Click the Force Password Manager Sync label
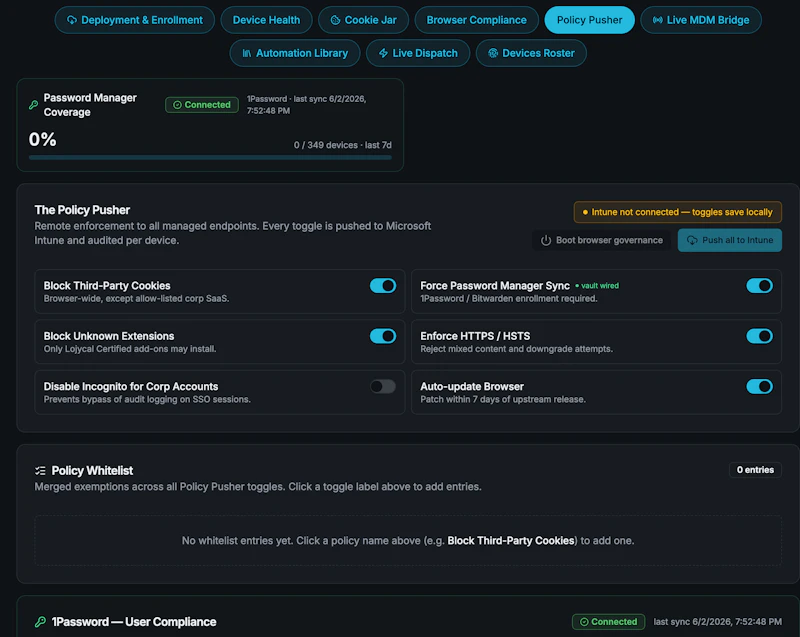 pyautogui.click(x=494, y=286)
